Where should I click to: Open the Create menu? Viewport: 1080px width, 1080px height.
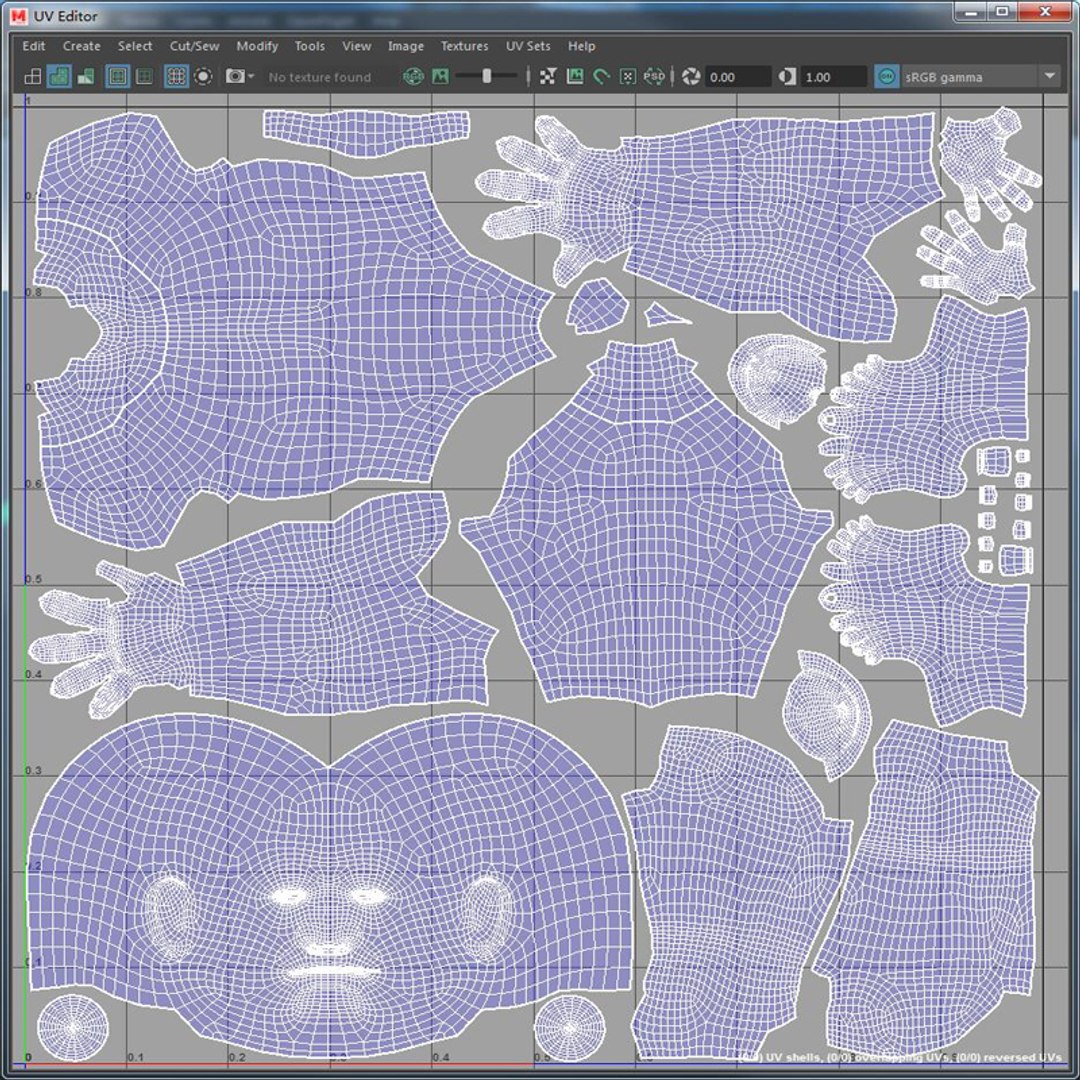click(81, 46)
